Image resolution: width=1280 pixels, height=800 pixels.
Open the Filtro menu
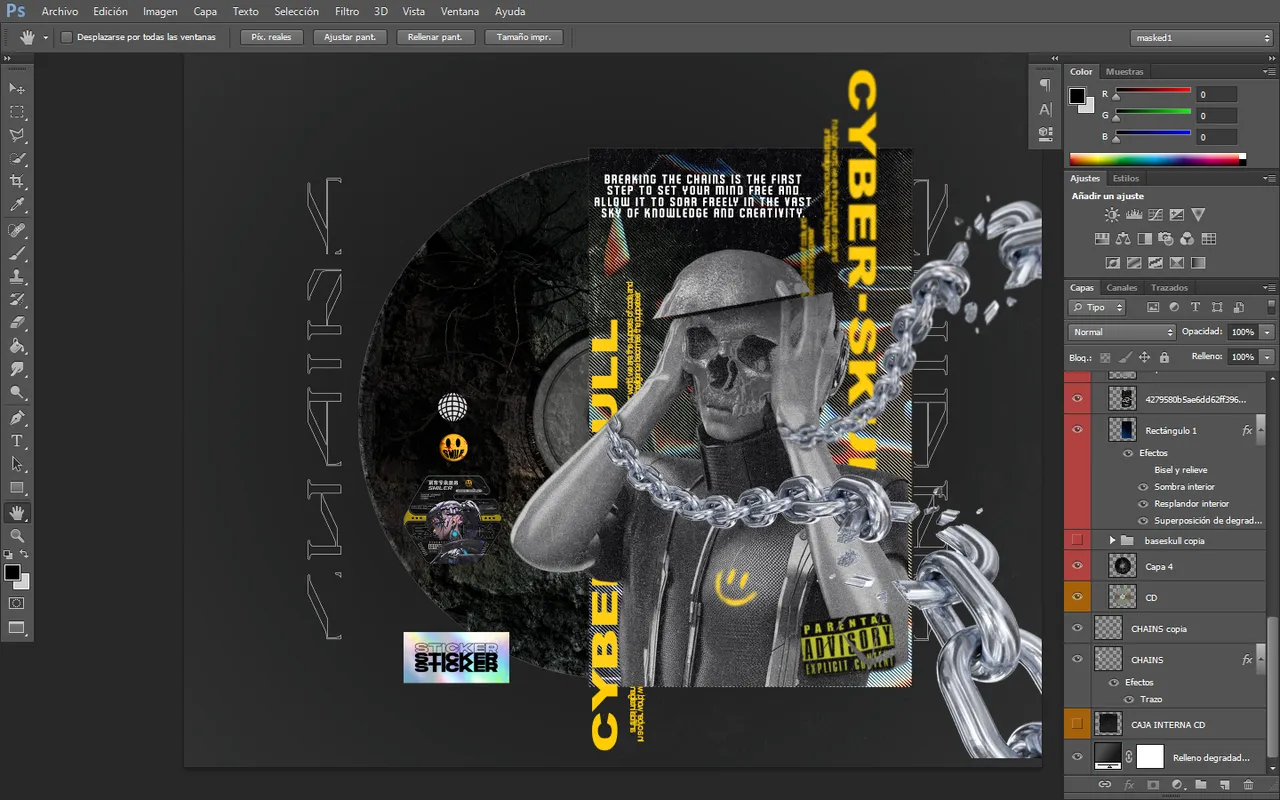pyautogui.click(x=347, y=12)
